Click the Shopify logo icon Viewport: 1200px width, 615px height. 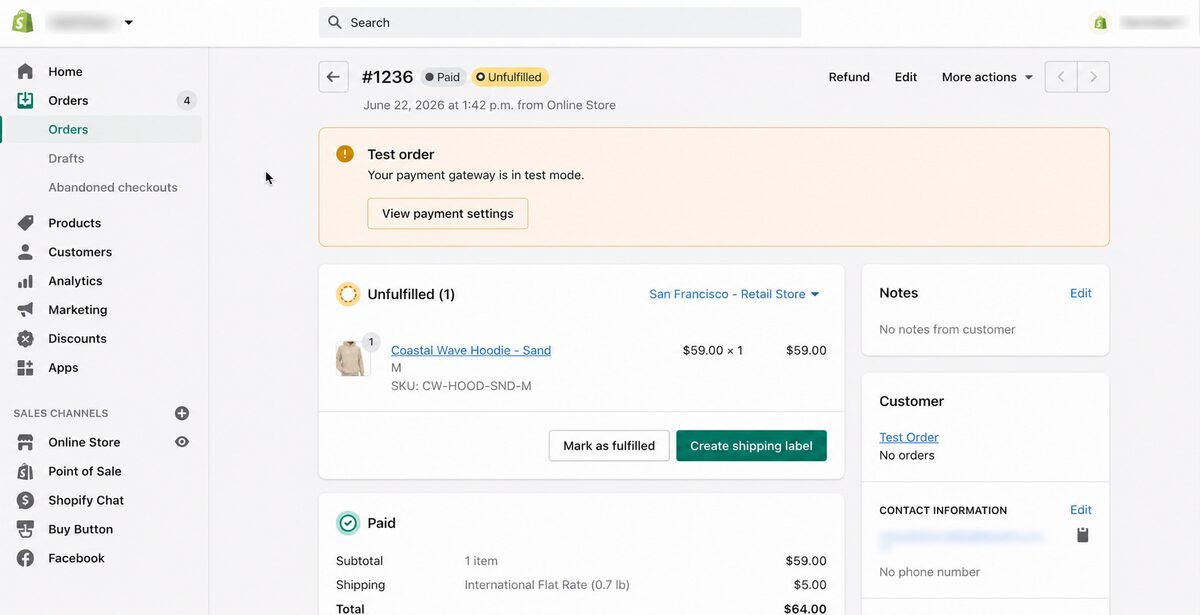point(23,21)
